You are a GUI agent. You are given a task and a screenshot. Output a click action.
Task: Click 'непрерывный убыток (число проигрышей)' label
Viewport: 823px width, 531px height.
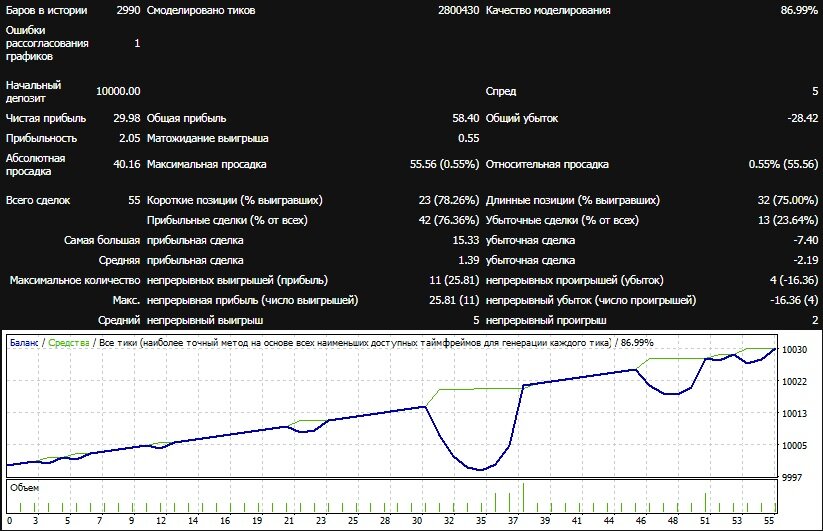[591, 300]
